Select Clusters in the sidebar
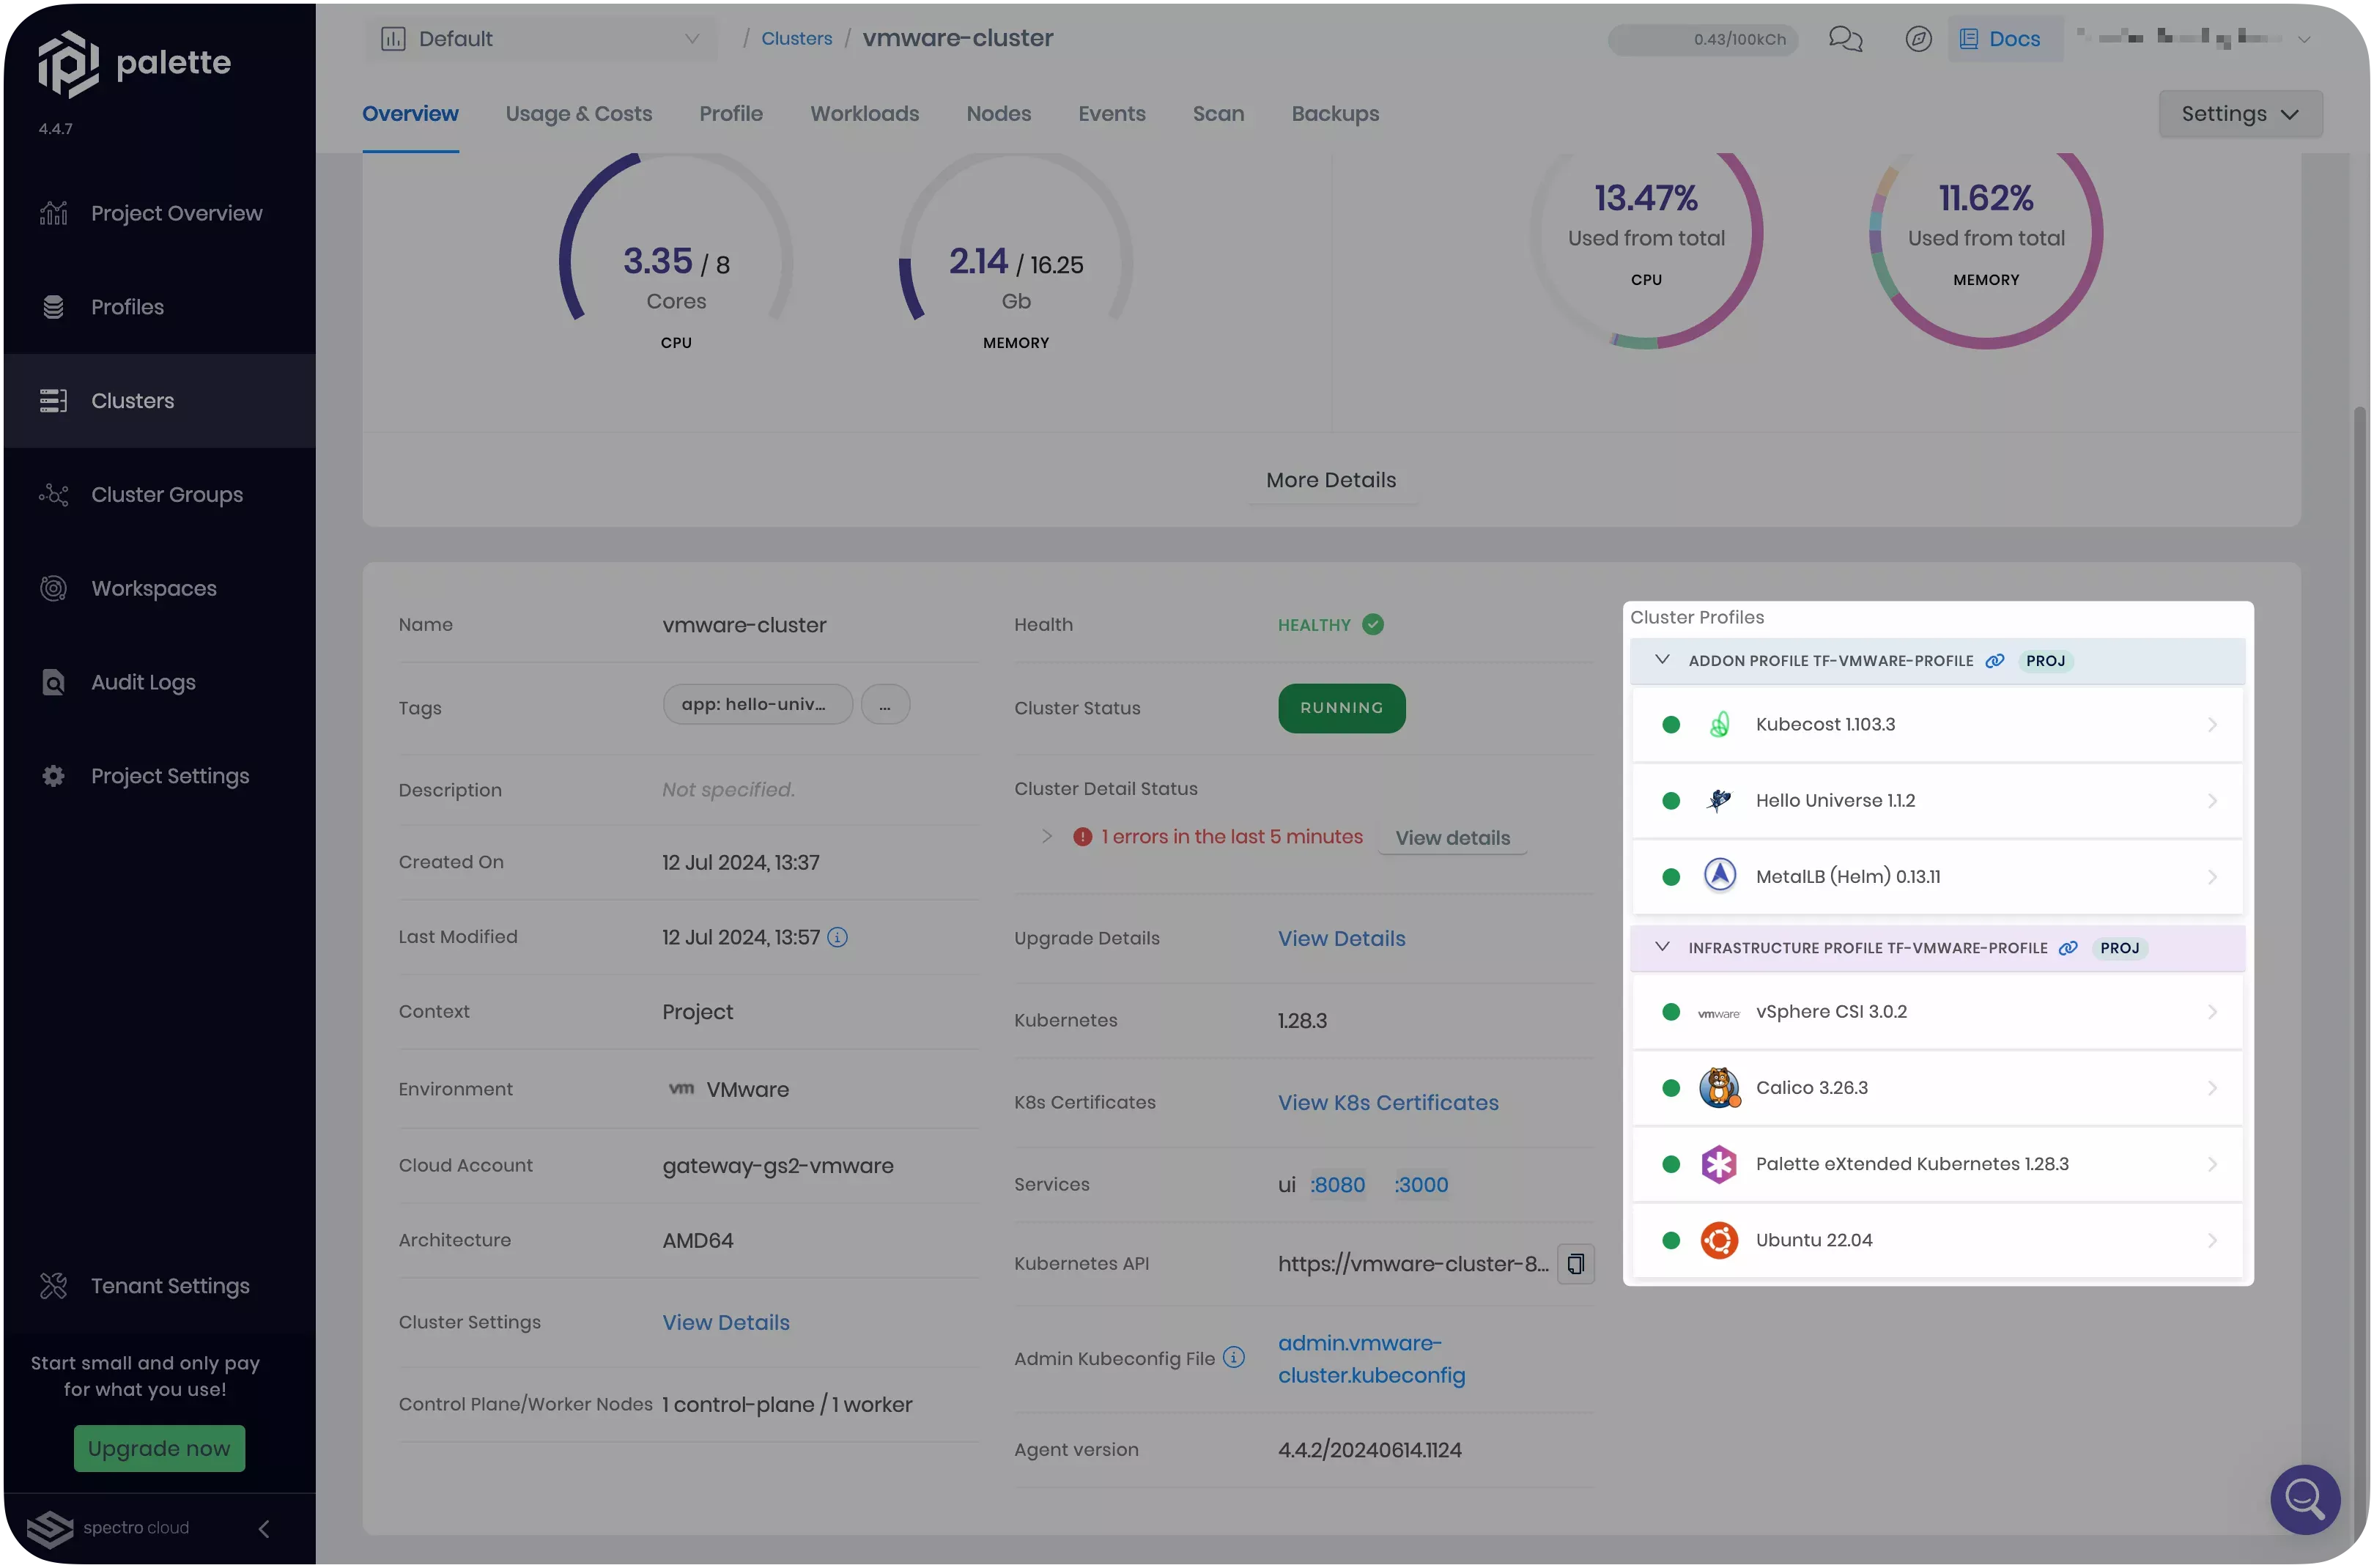Viewport: 2374px width, 1568px height. [x=160, y=401]
